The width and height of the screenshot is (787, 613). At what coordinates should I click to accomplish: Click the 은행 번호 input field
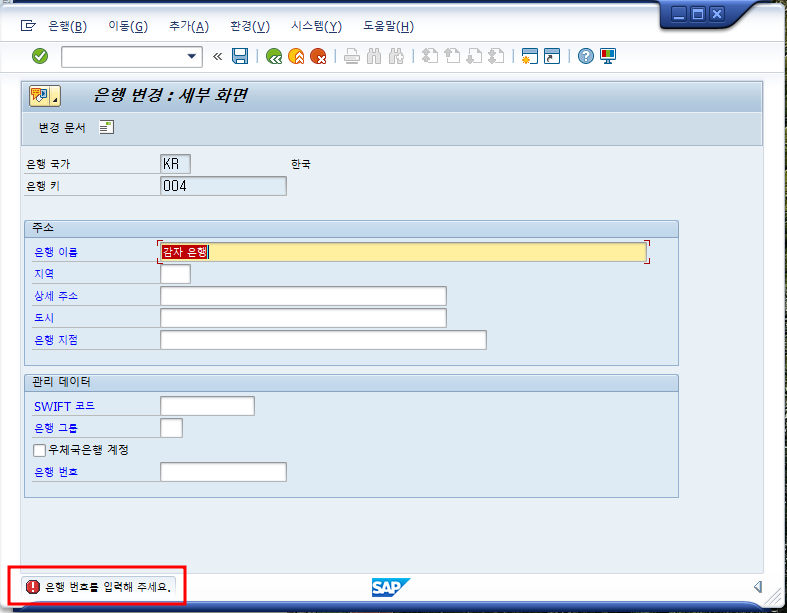[223, 472]
